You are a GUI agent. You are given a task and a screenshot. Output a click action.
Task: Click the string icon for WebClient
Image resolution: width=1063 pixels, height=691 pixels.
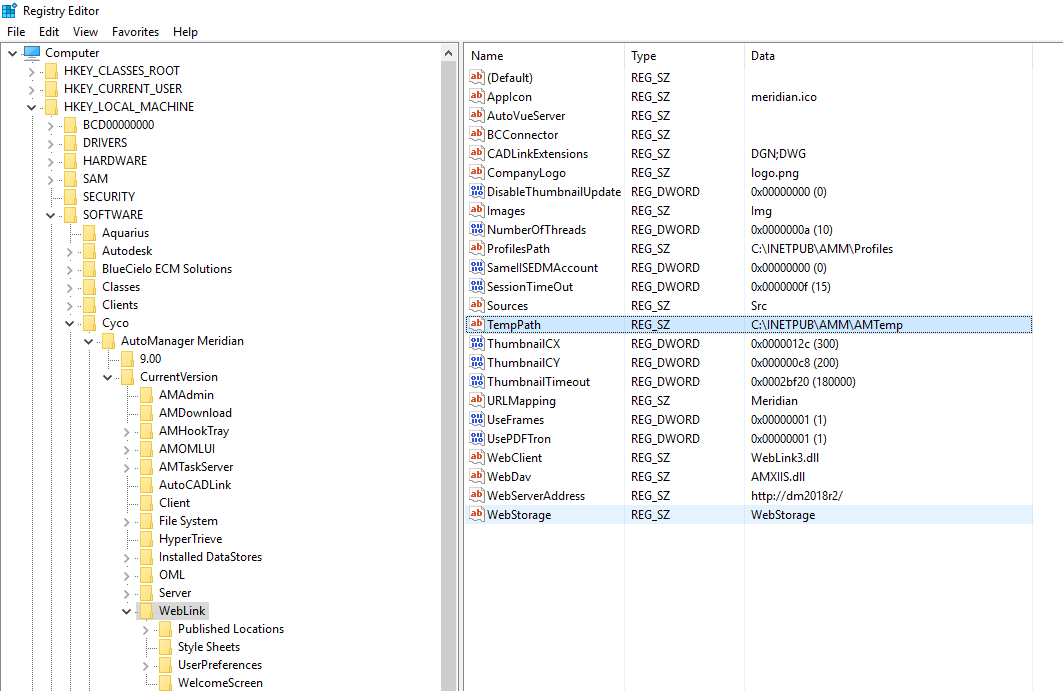coord(477,457)
